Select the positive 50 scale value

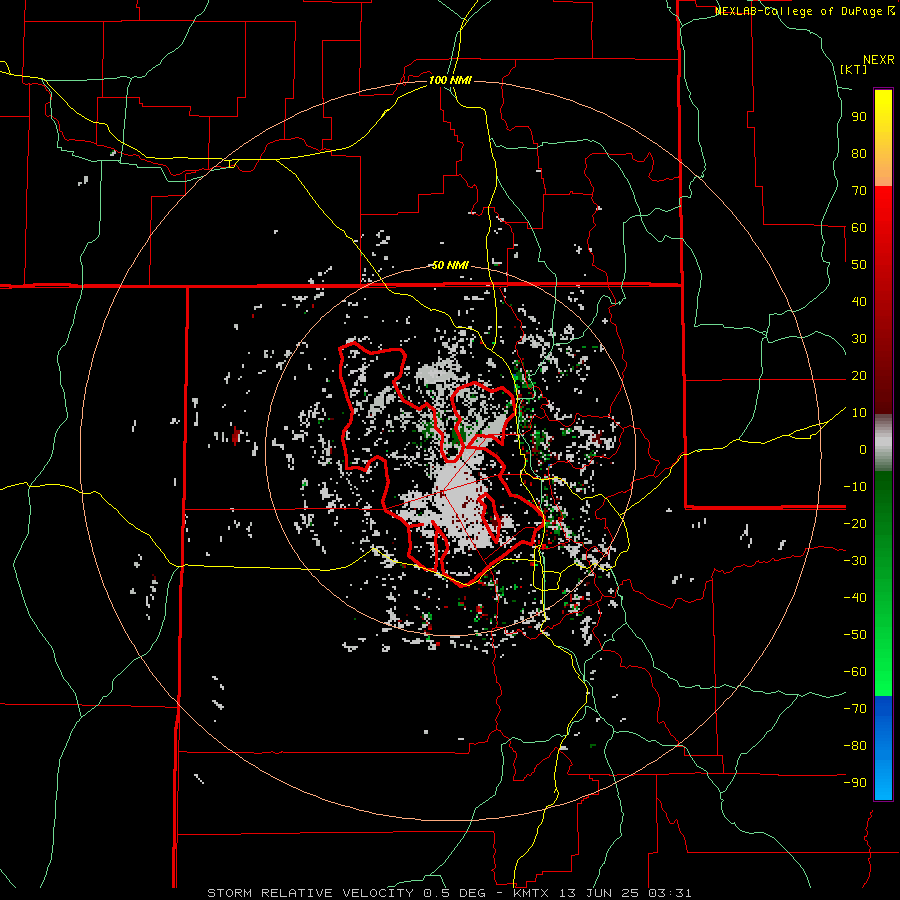click(859, 265)
